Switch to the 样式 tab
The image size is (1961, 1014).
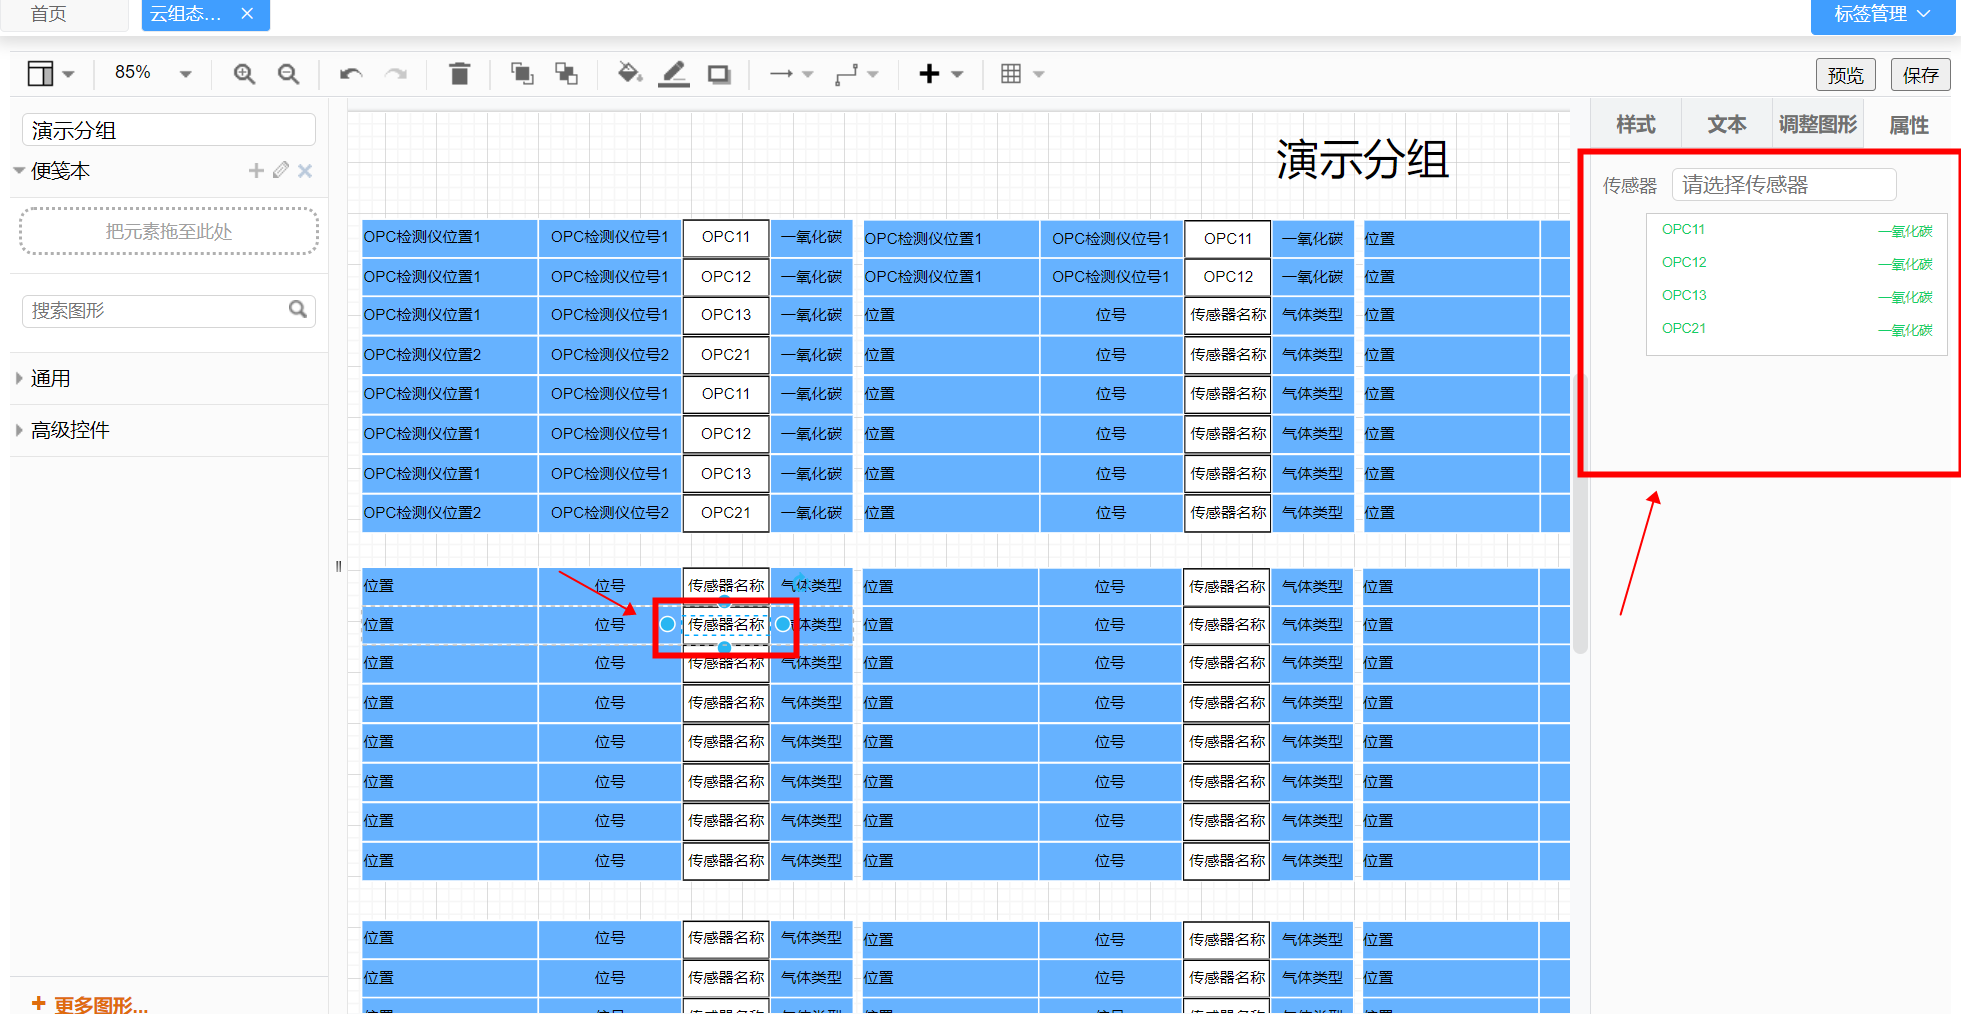click(1635, 125)
